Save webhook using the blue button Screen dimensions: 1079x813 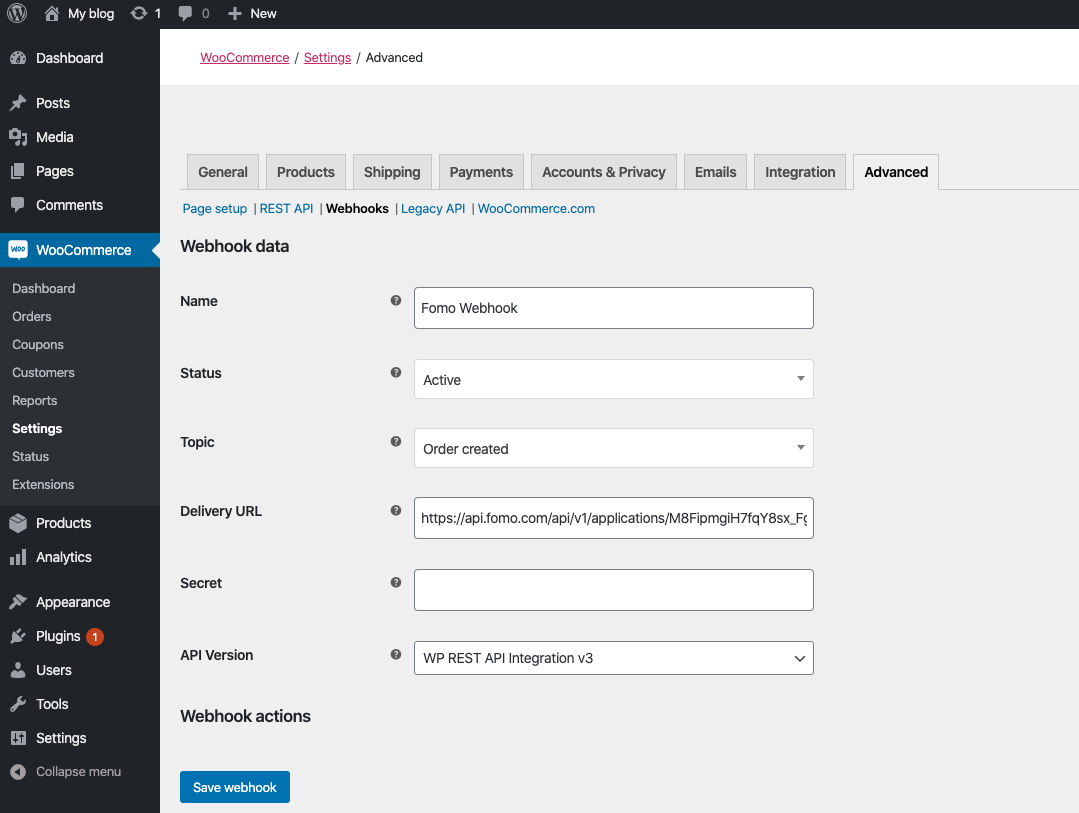tap(235, 787)
